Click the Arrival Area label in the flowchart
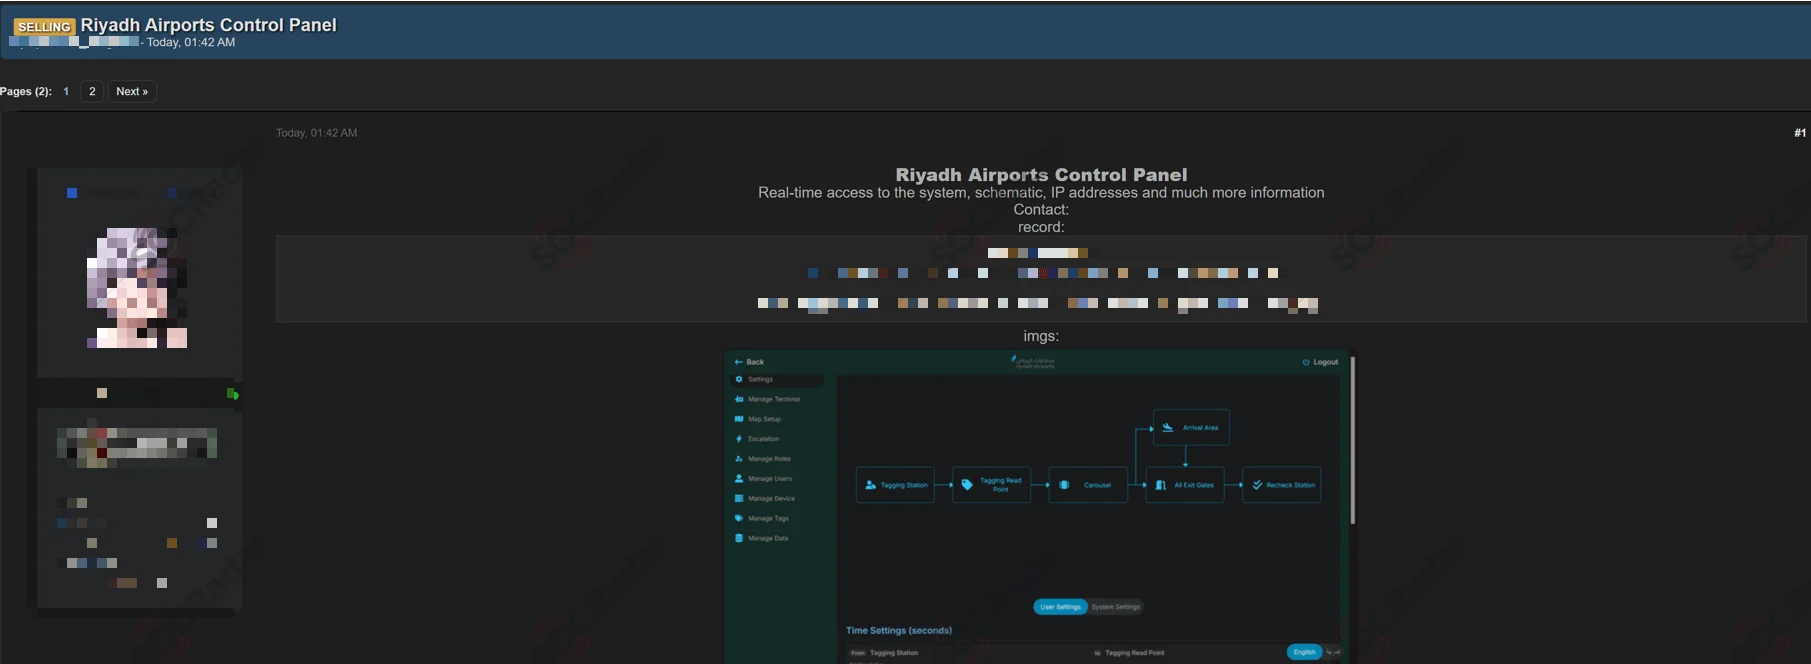Viewport: 1811px width, 664px height. pos(1200,428)
